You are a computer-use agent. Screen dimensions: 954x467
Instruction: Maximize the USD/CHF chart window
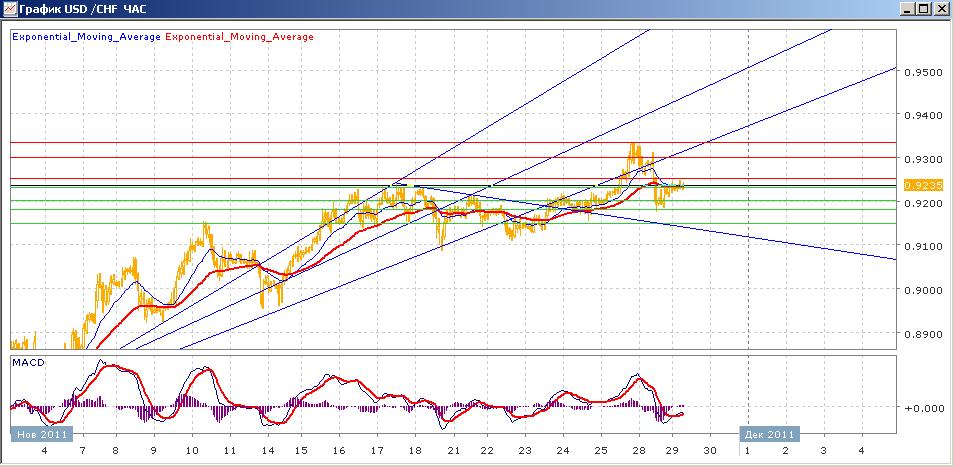click(923, 9)
